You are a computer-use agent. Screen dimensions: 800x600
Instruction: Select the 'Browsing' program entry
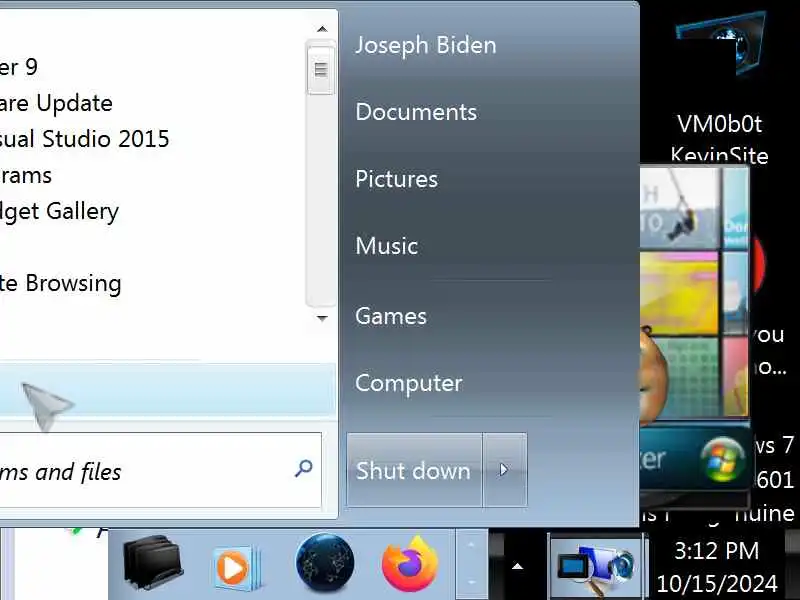click(x=60, y=284)
